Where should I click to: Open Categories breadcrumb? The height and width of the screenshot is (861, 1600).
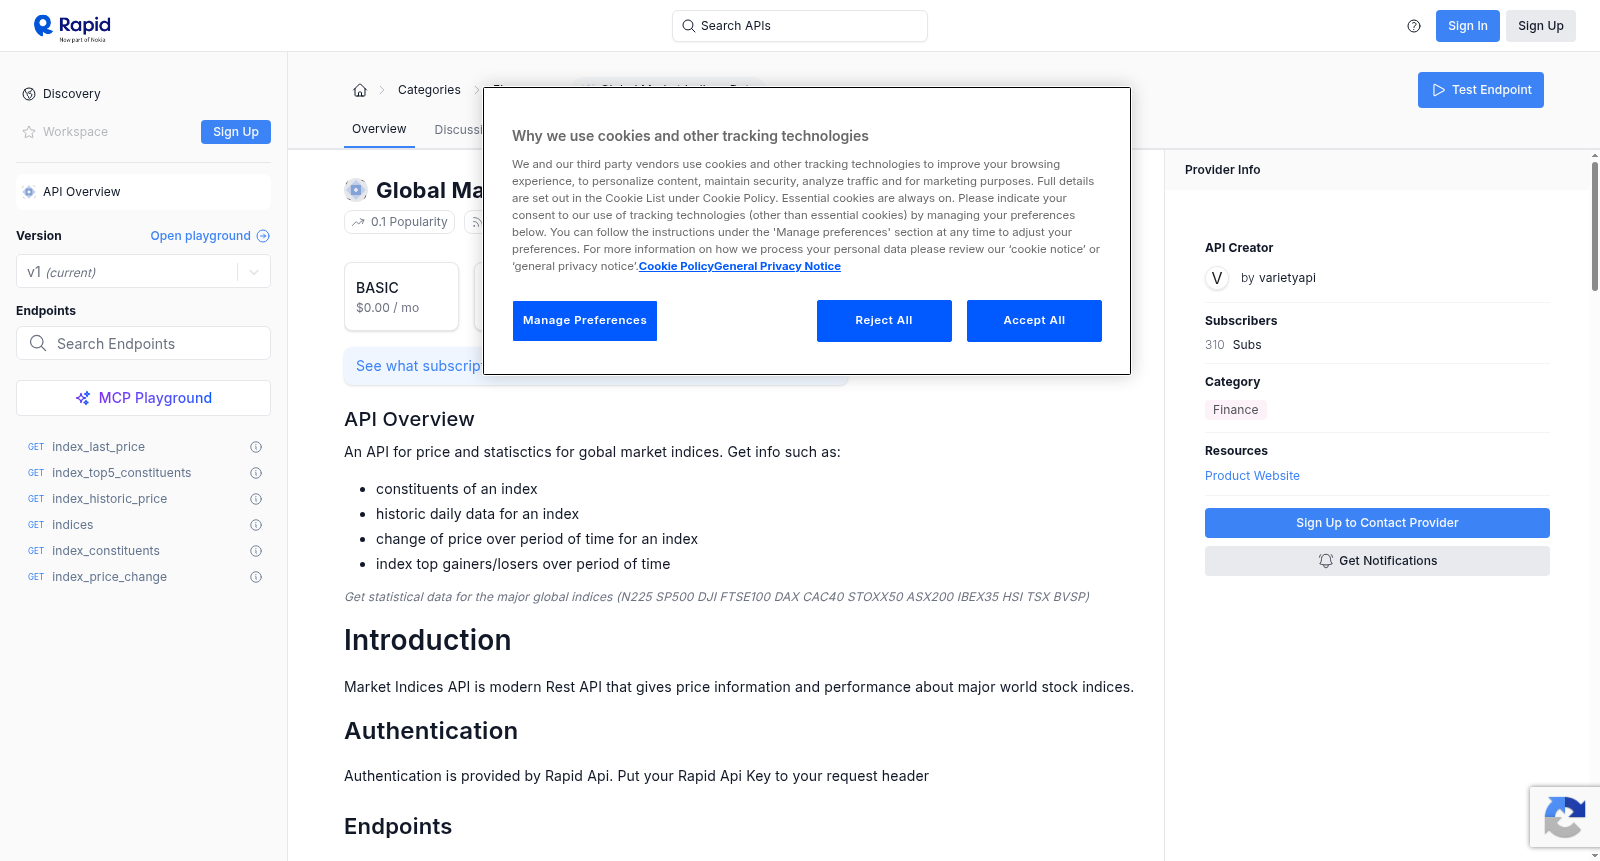(x=429, y=90)
